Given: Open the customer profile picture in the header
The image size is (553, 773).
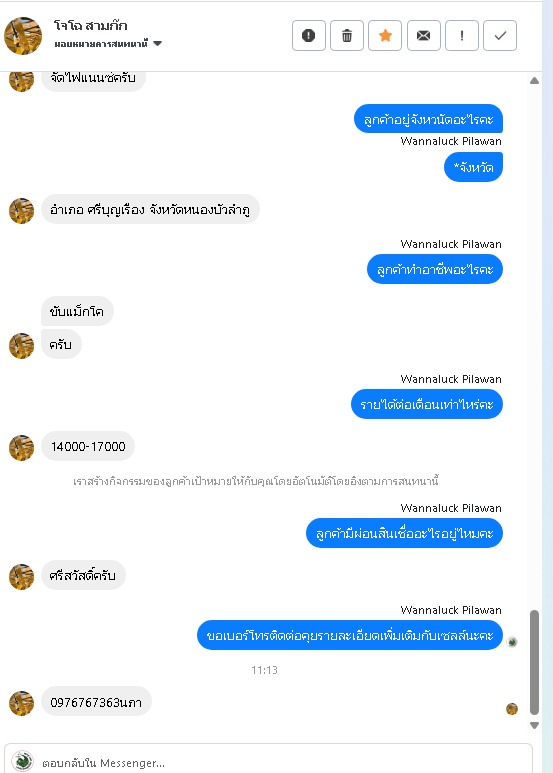Looking at the screenshot, I should click(23, 35).
